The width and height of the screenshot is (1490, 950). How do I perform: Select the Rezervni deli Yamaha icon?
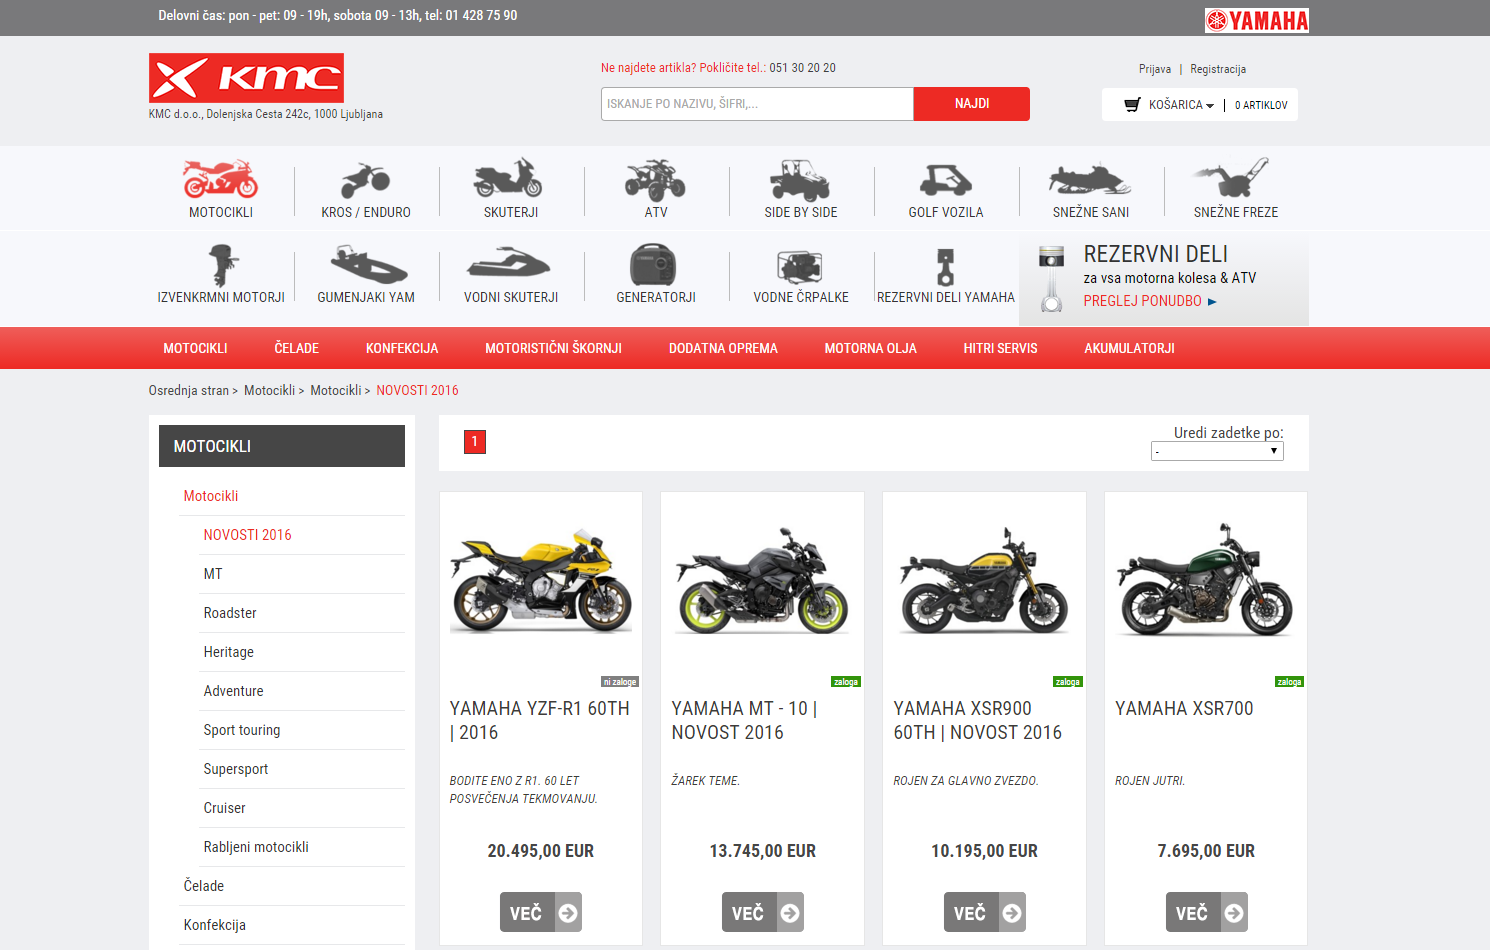point(945,267)
